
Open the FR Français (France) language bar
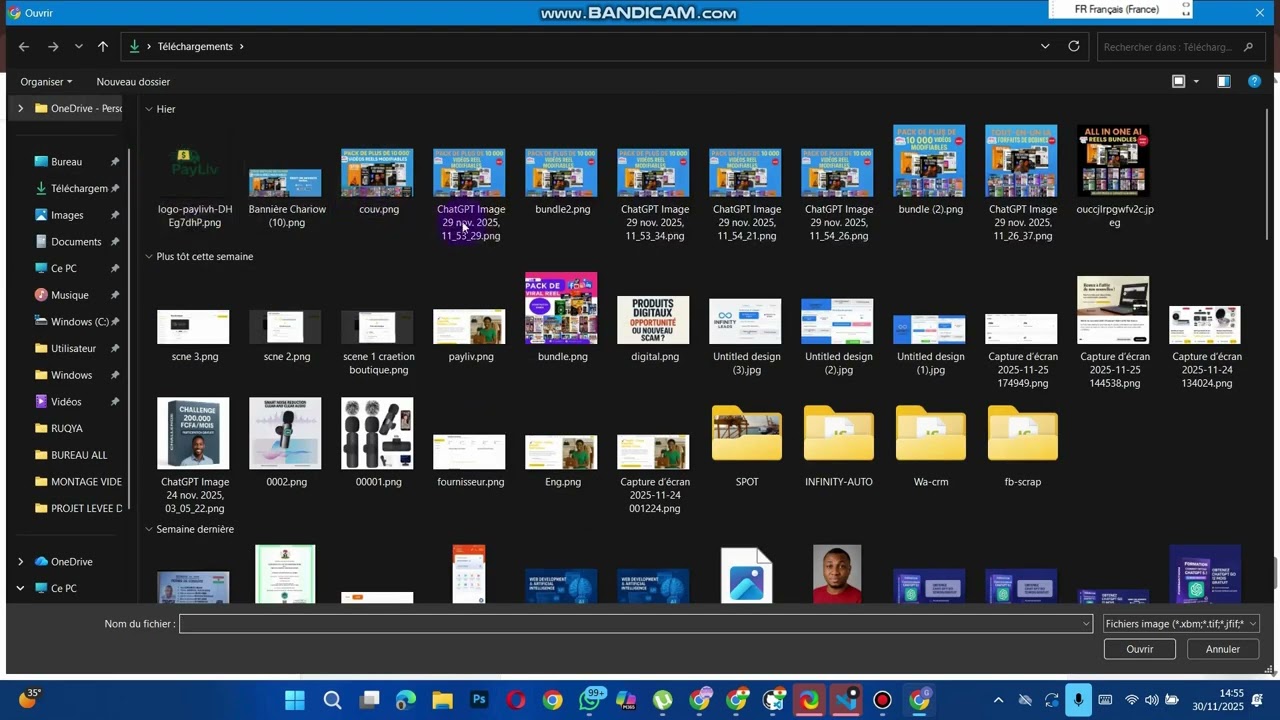point(1120,10)
